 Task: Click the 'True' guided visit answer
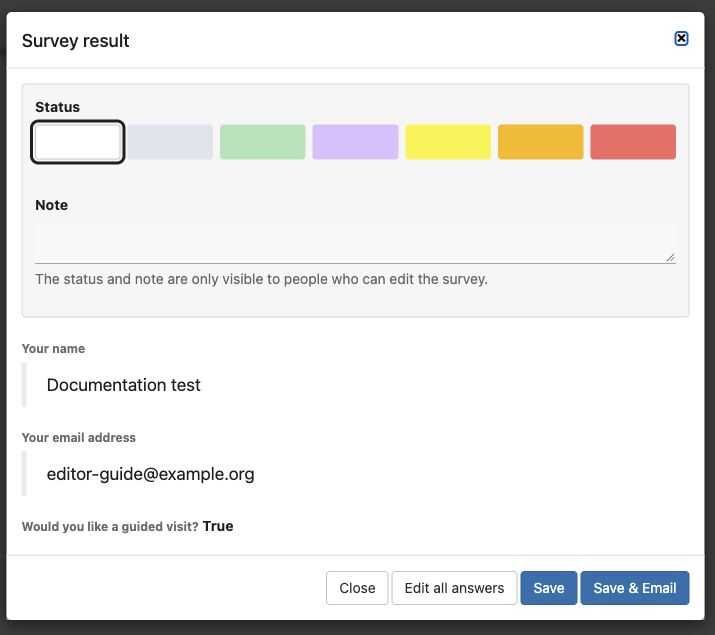coord(218,526)
